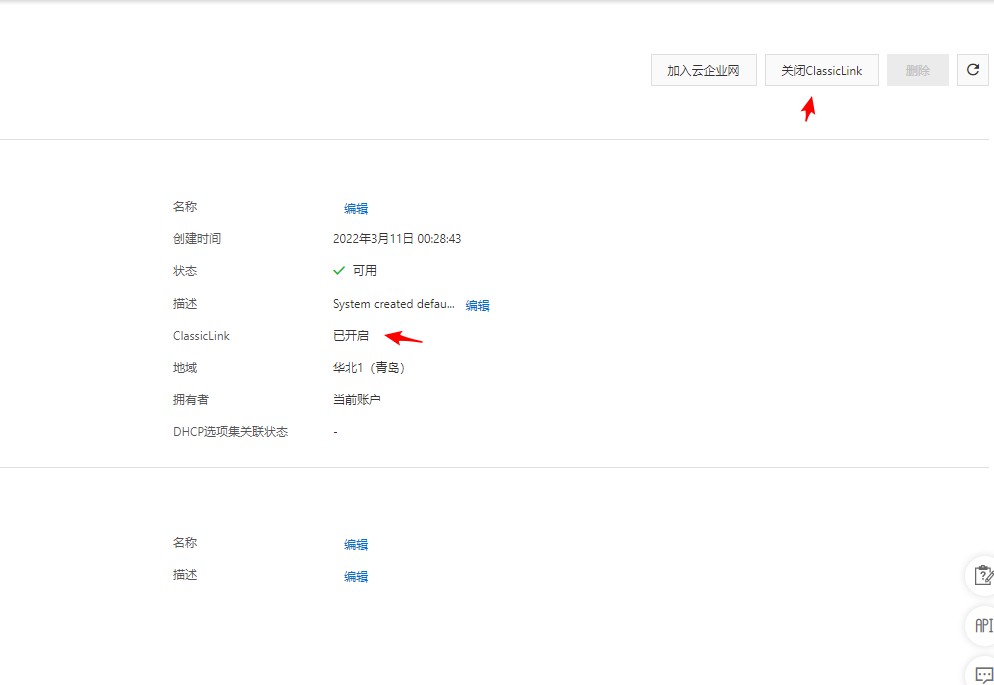Image resolution: width=994 pixels, height=685 pixels.
Task: Click the green checkmark status icon
Action: (x=339, y=271)
